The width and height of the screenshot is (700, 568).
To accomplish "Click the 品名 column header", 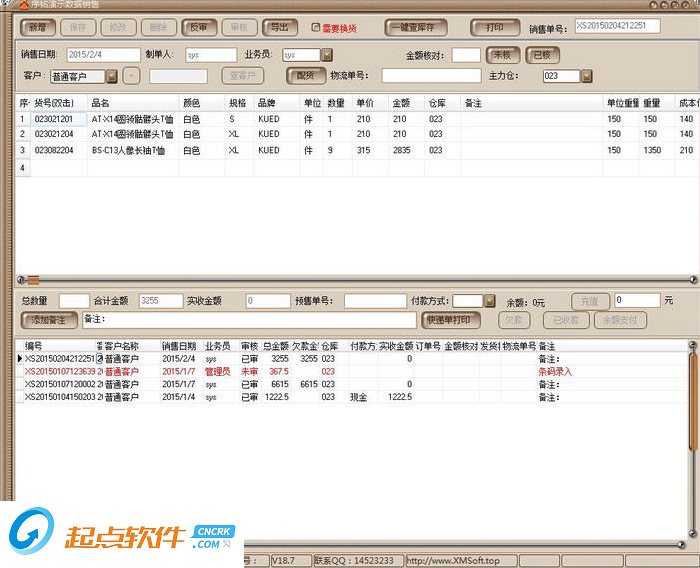I will tap(133, 104).
